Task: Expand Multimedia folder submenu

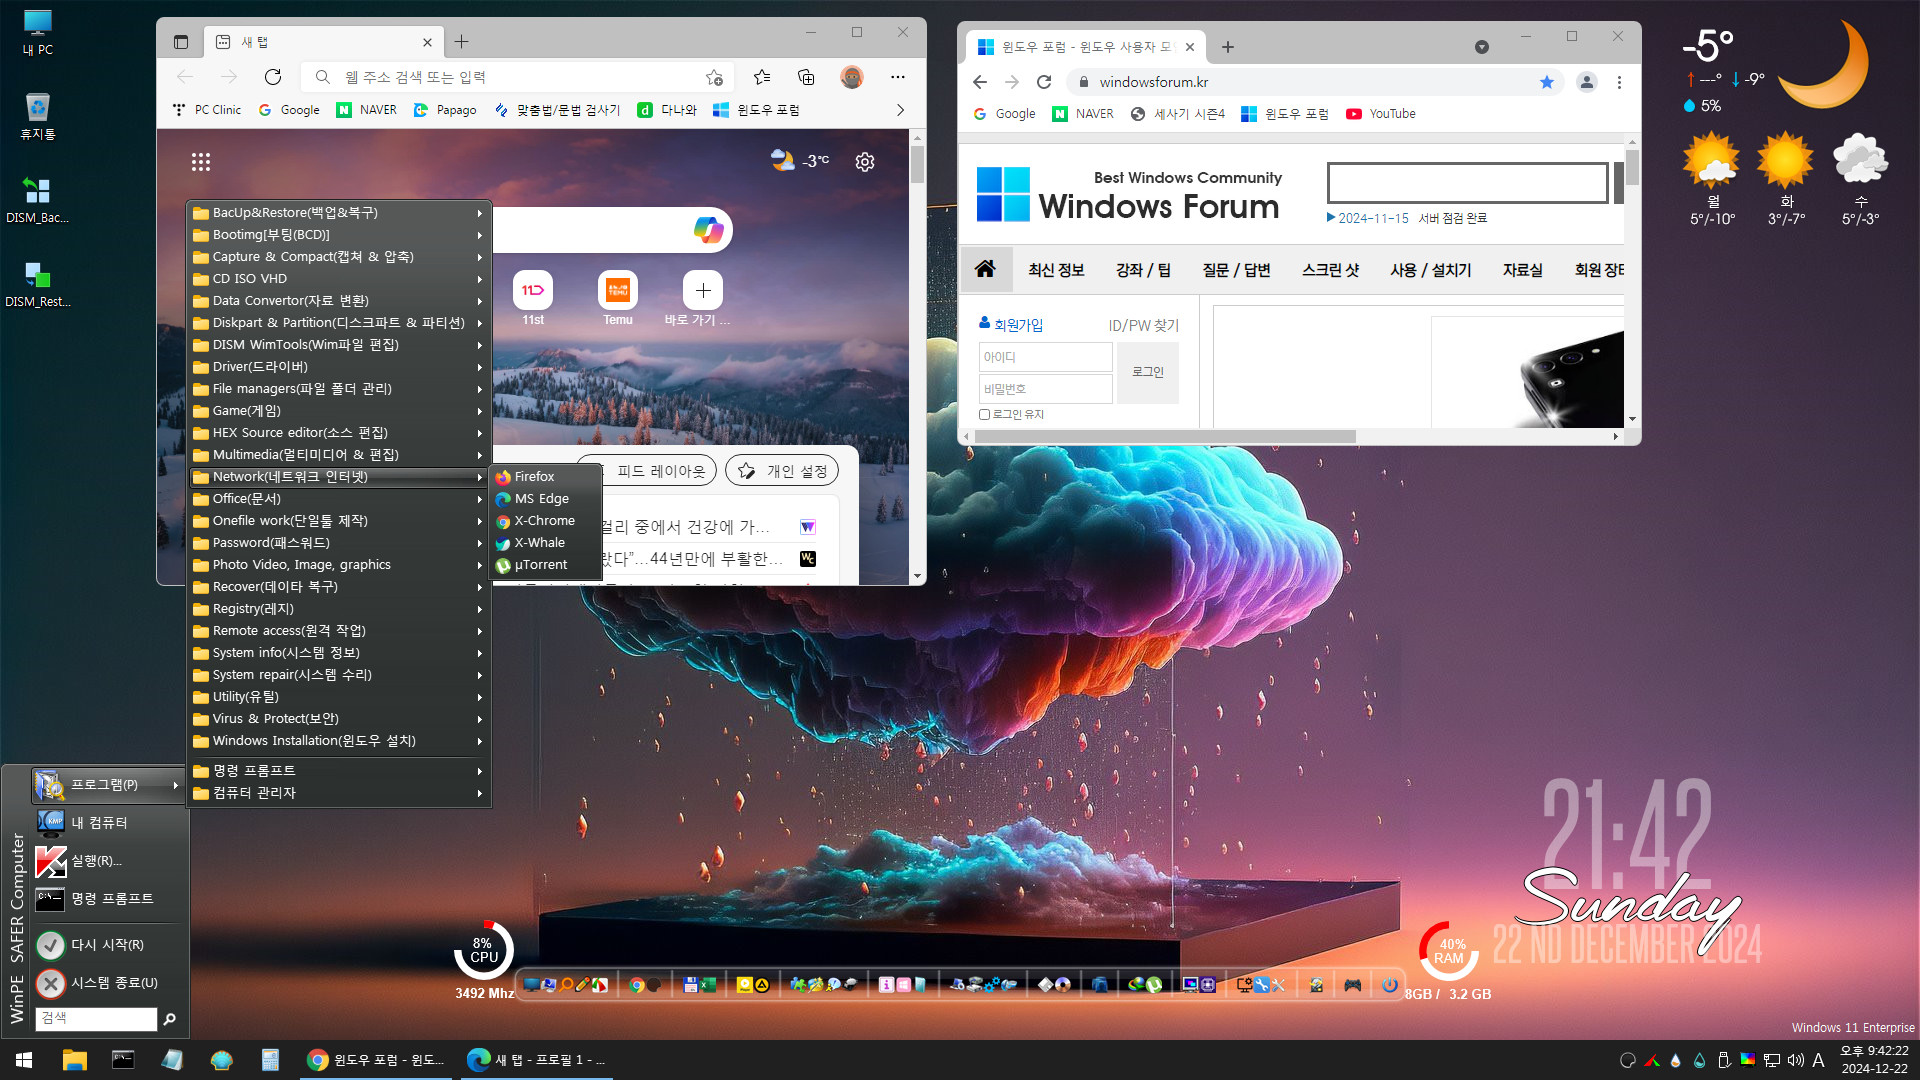Action: click(x=338, y=455)
